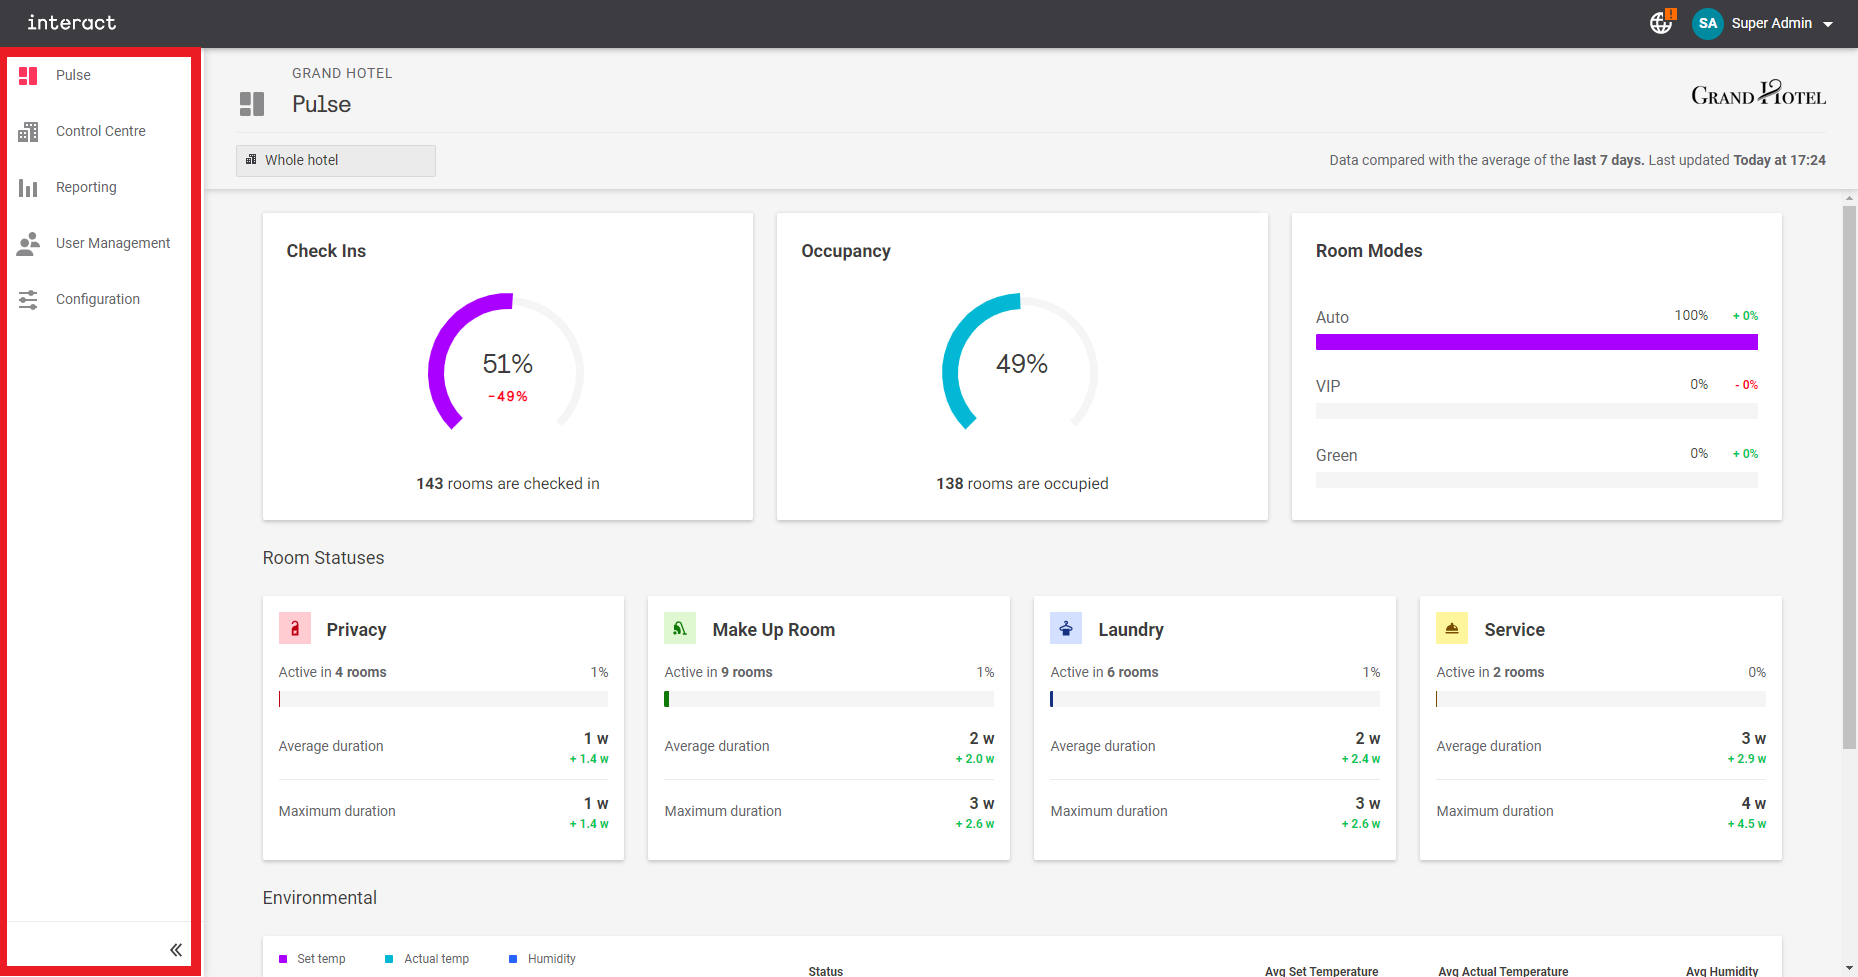Open the Whole hotel location selector
This screenshot has height=977, width=1858.
tap(336, 160)
